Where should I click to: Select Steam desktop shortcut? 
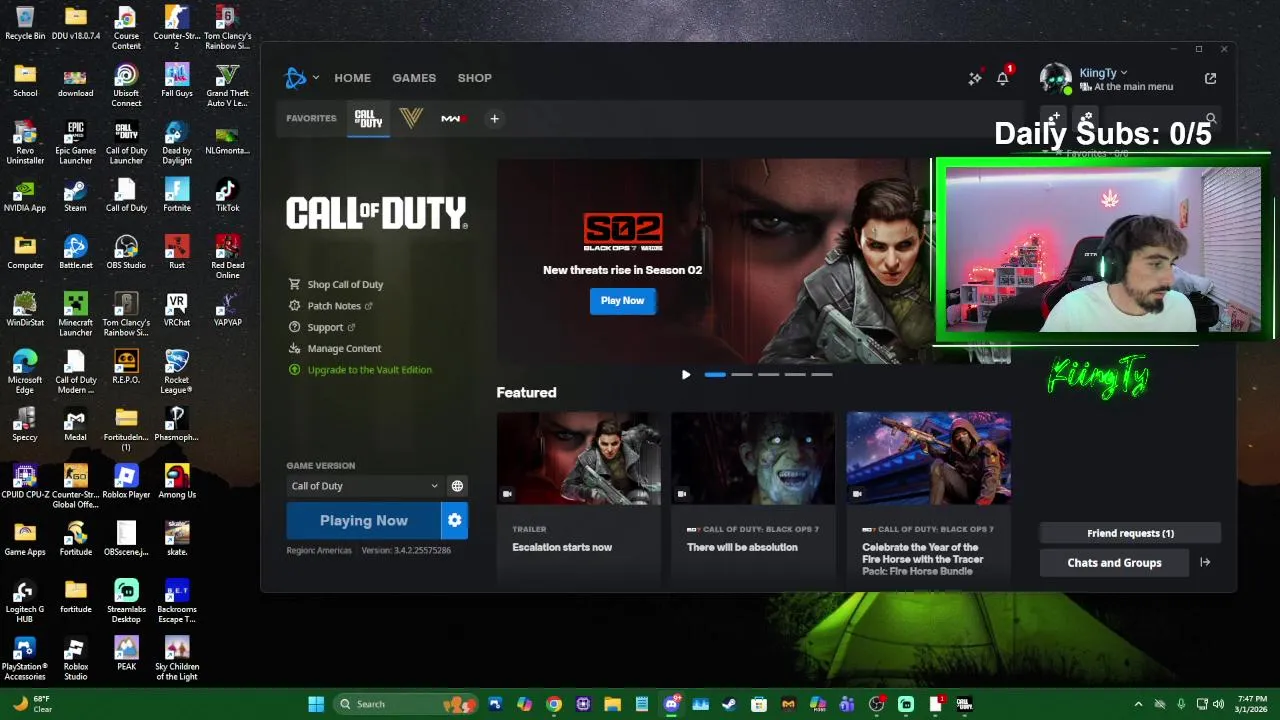tap(75, 195)
